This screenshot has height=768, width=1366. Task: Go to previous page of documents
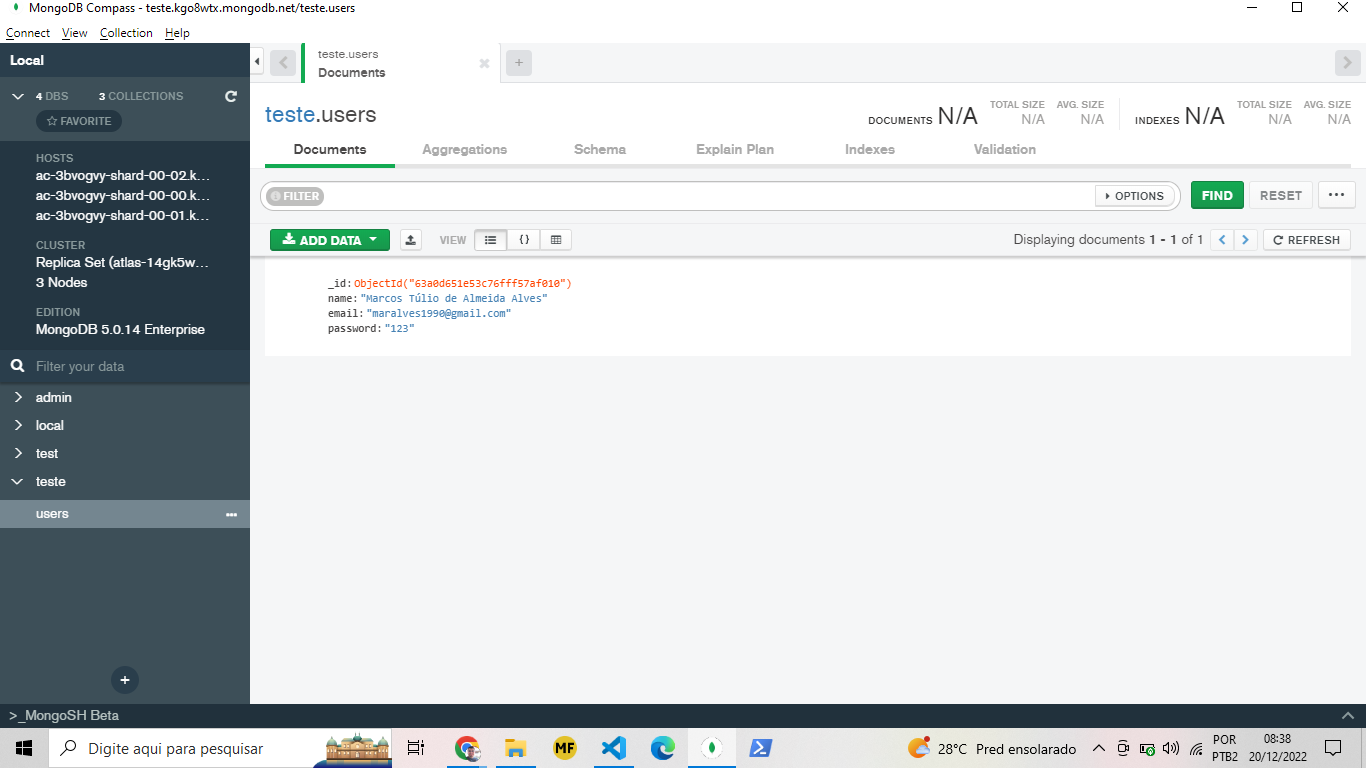[1221, 240]
